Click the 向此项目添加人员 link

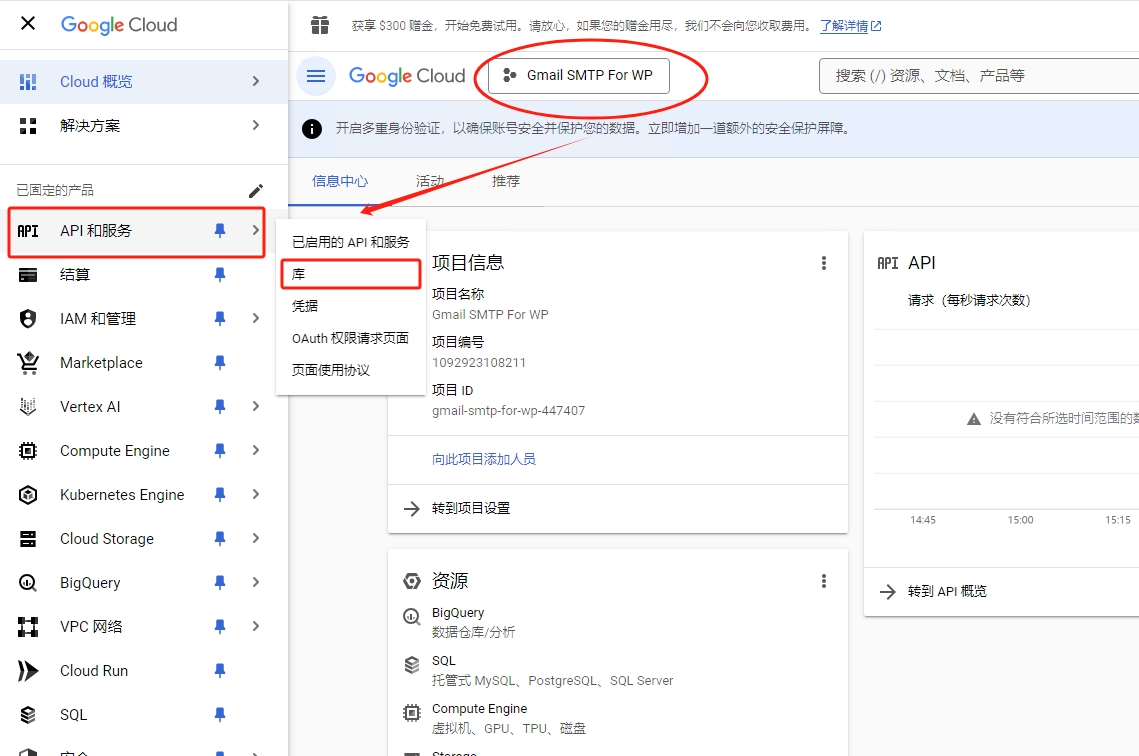pos(484,459)
